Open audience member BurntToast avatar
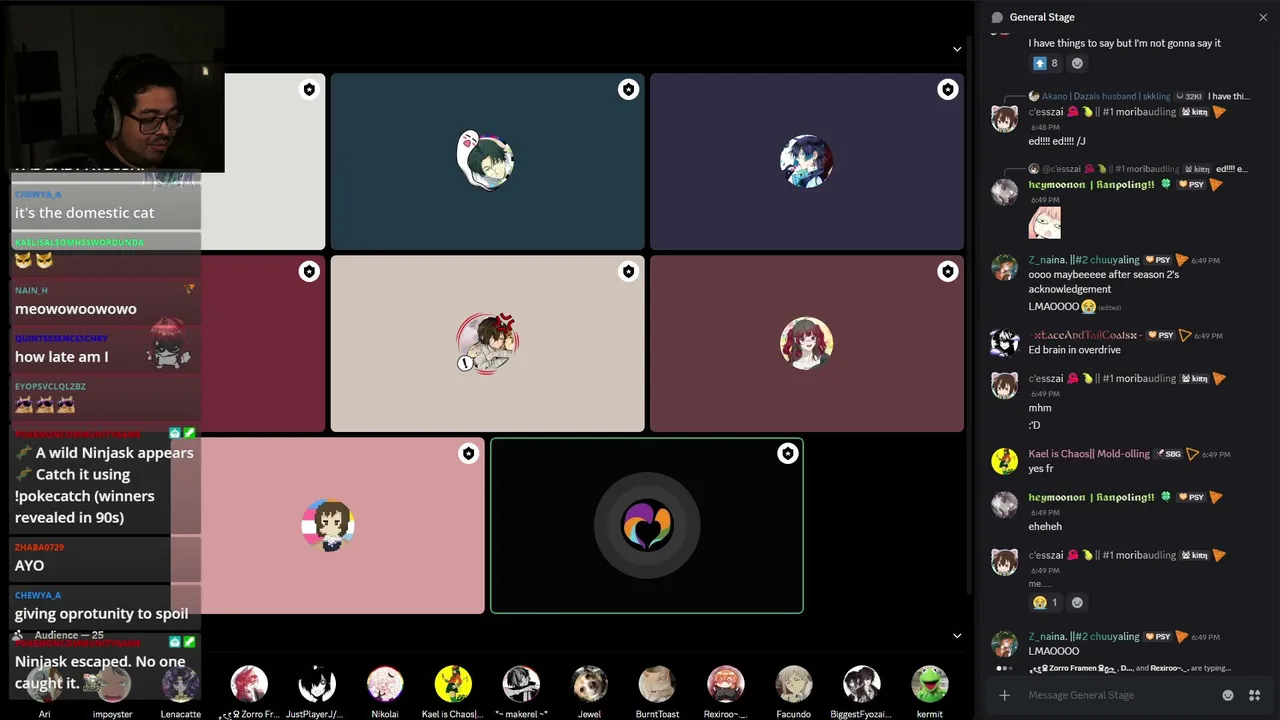 (657, 684)
